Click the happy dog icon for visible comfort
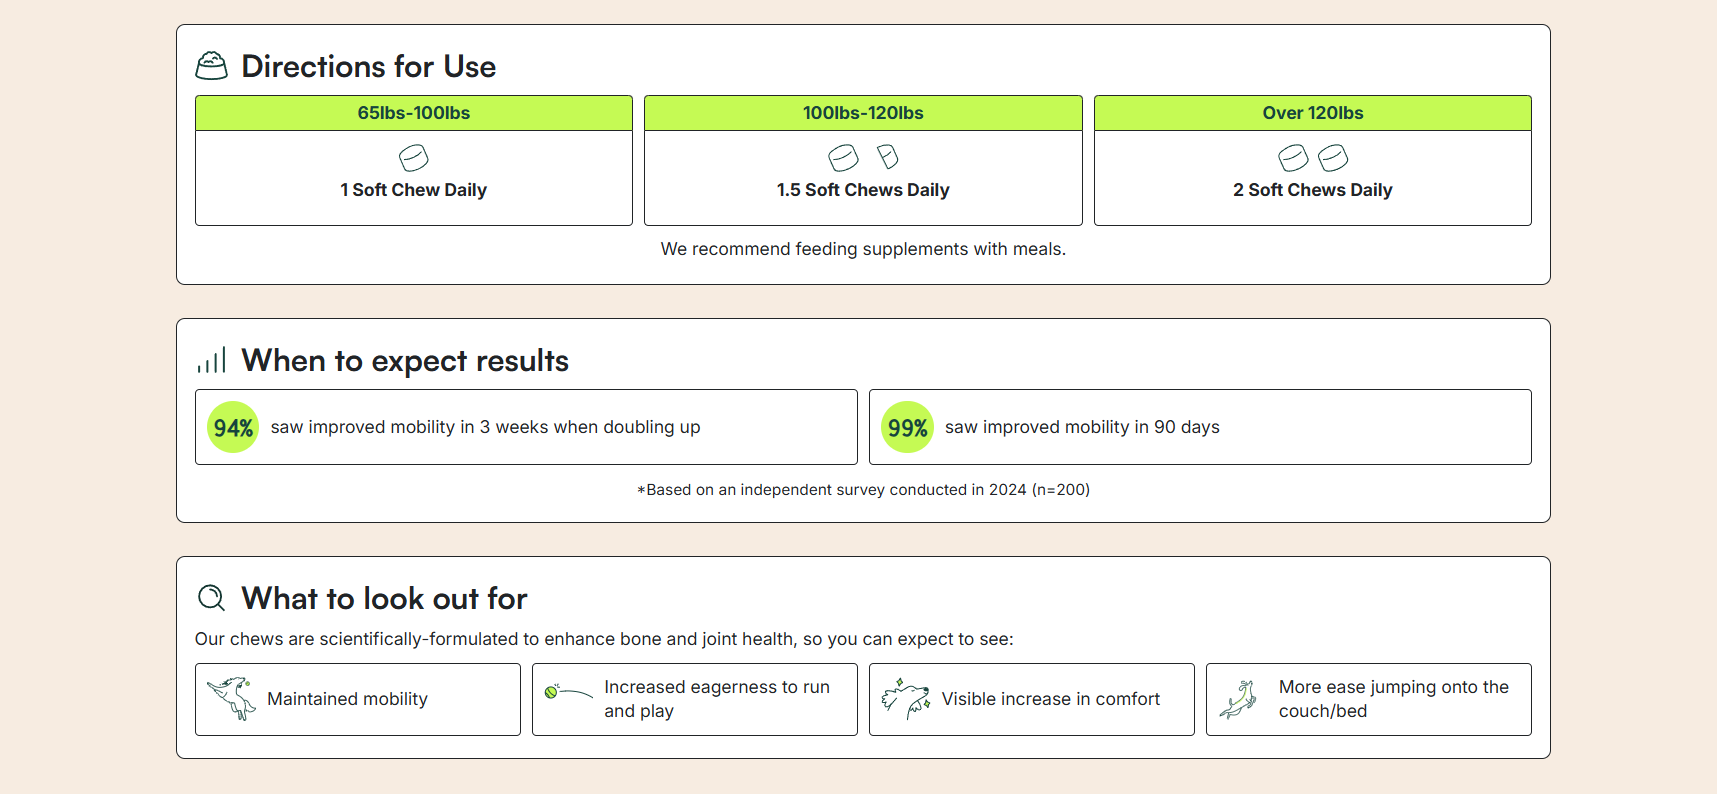1717x794 pixels. 906,698
